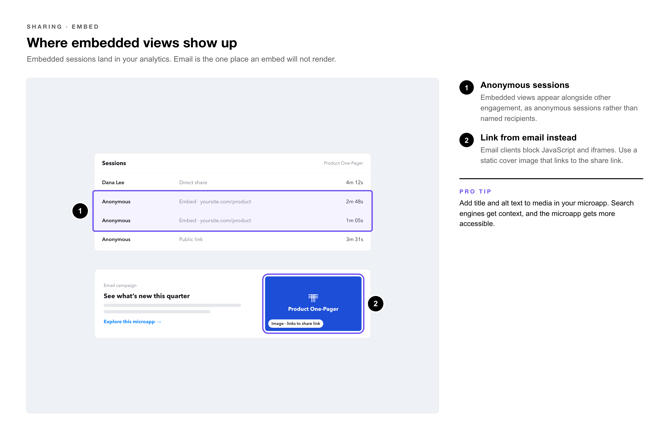Click the 2m 48s duration value
670x430 pixels.
pyautogui.click(x=354, y=201)
